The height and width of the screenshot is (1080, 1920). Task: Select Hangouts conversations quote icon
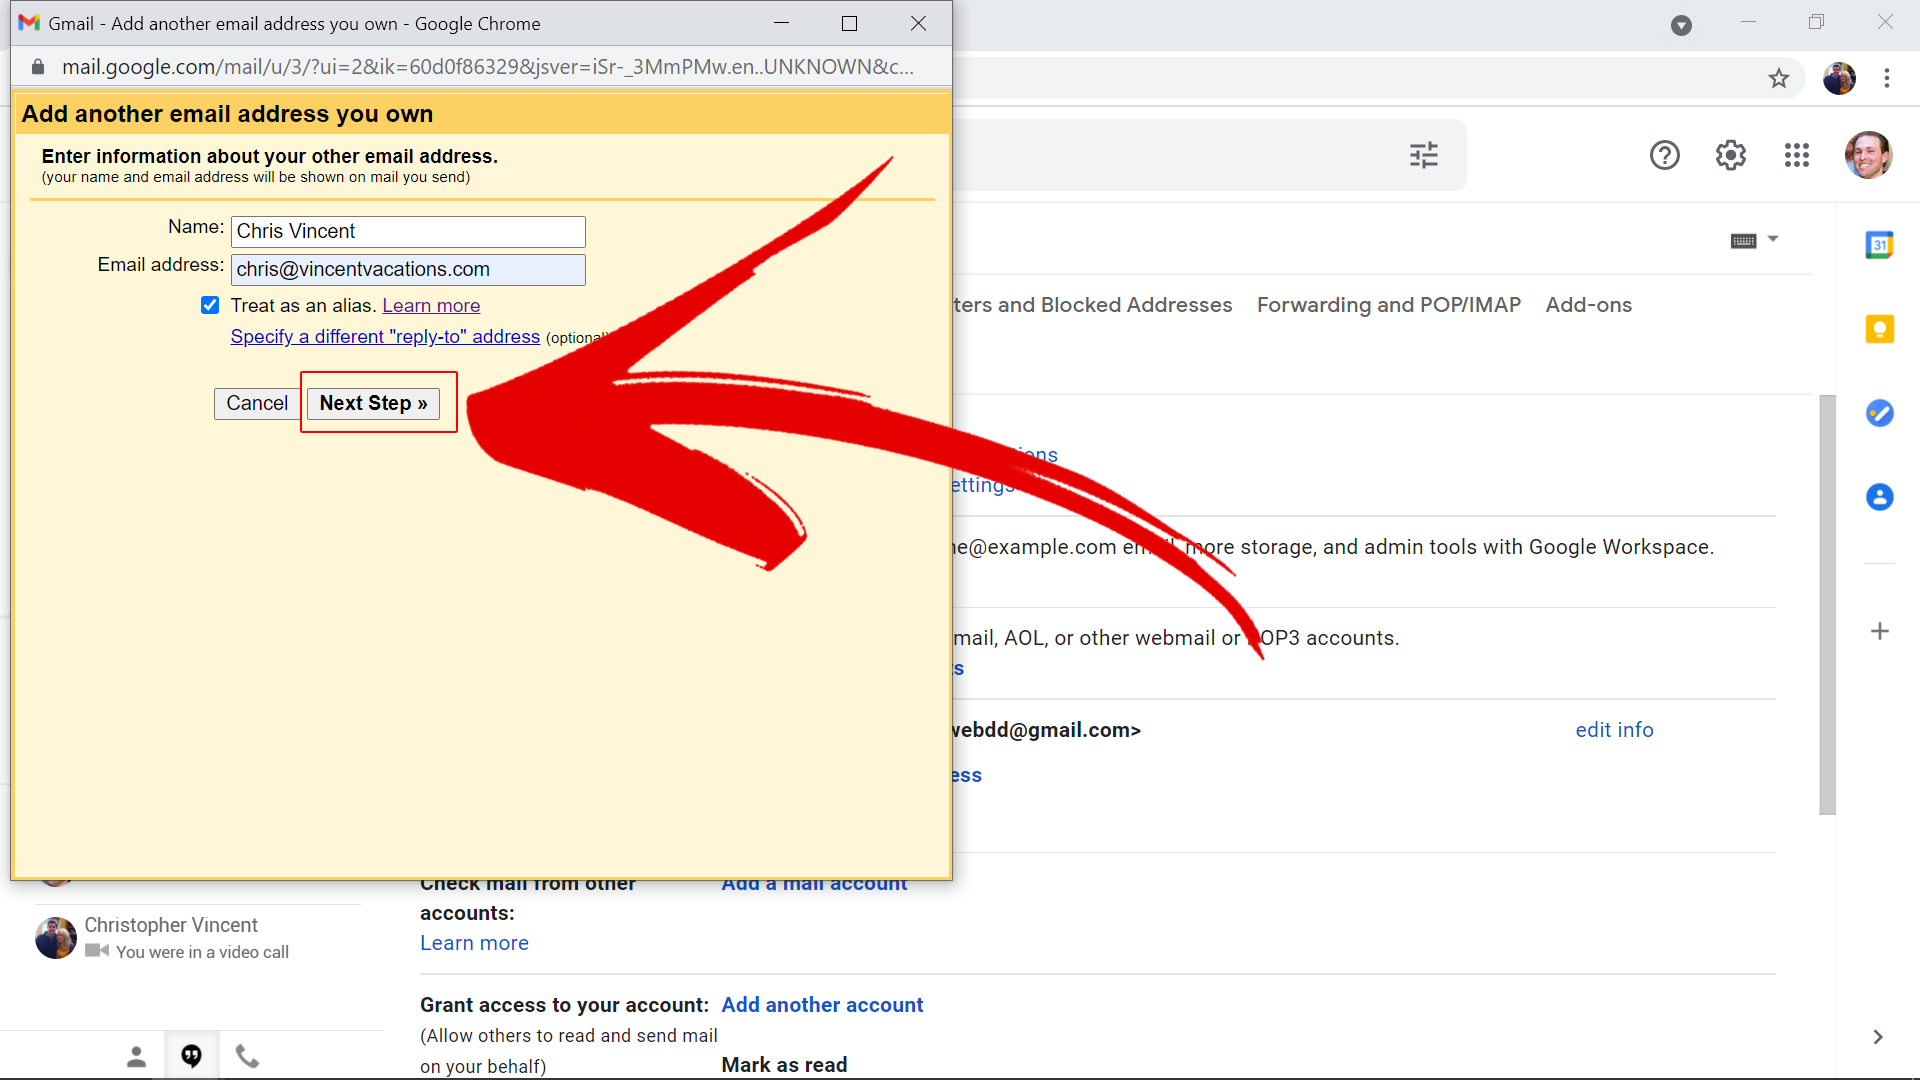click(192, 1056)
